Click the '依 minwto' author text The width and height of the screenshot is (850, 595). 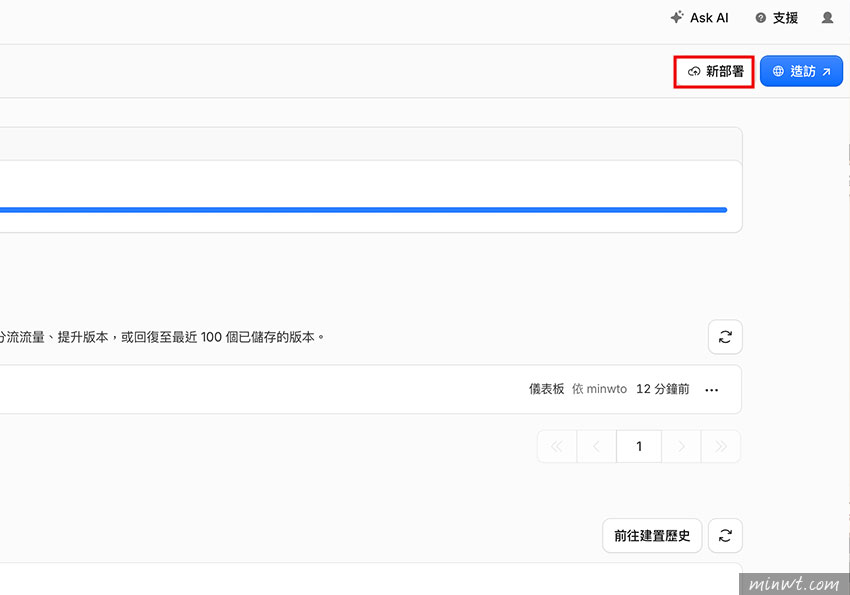(x=599, y=389)
